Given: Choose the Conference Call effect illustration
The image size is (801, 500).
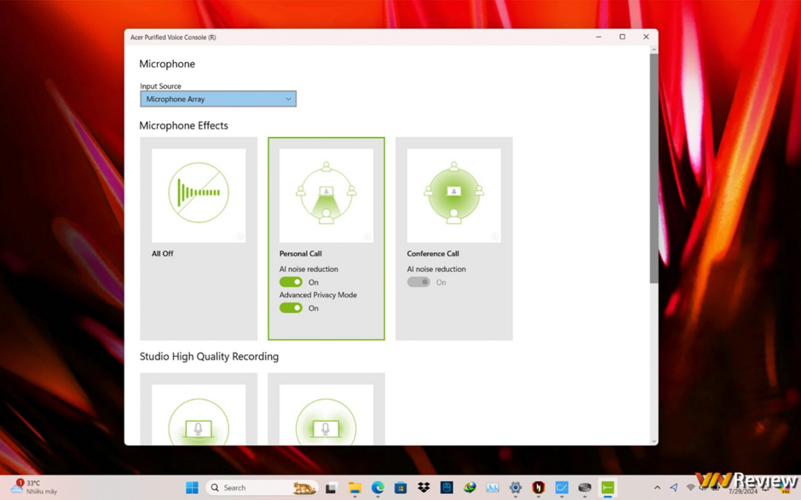Looking at the screenshot, I should pyautogui.click(x=454, y=193).
